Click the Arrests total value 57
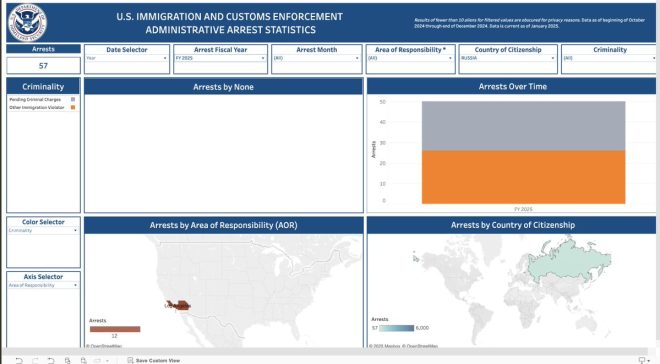660x364 pixels. point(43,66)
